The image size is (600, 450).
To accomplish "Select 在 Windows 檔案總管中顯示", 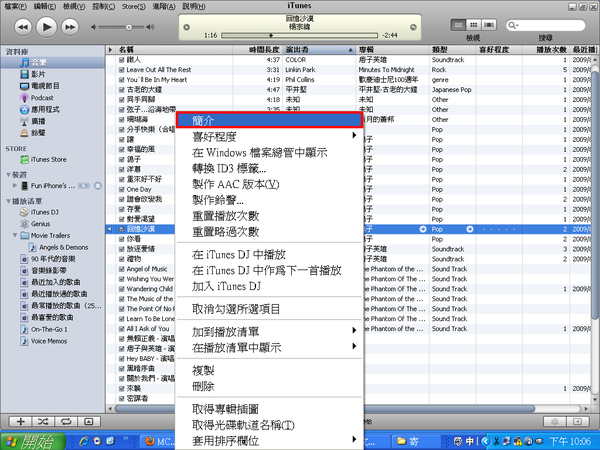I will pos(269,152).
